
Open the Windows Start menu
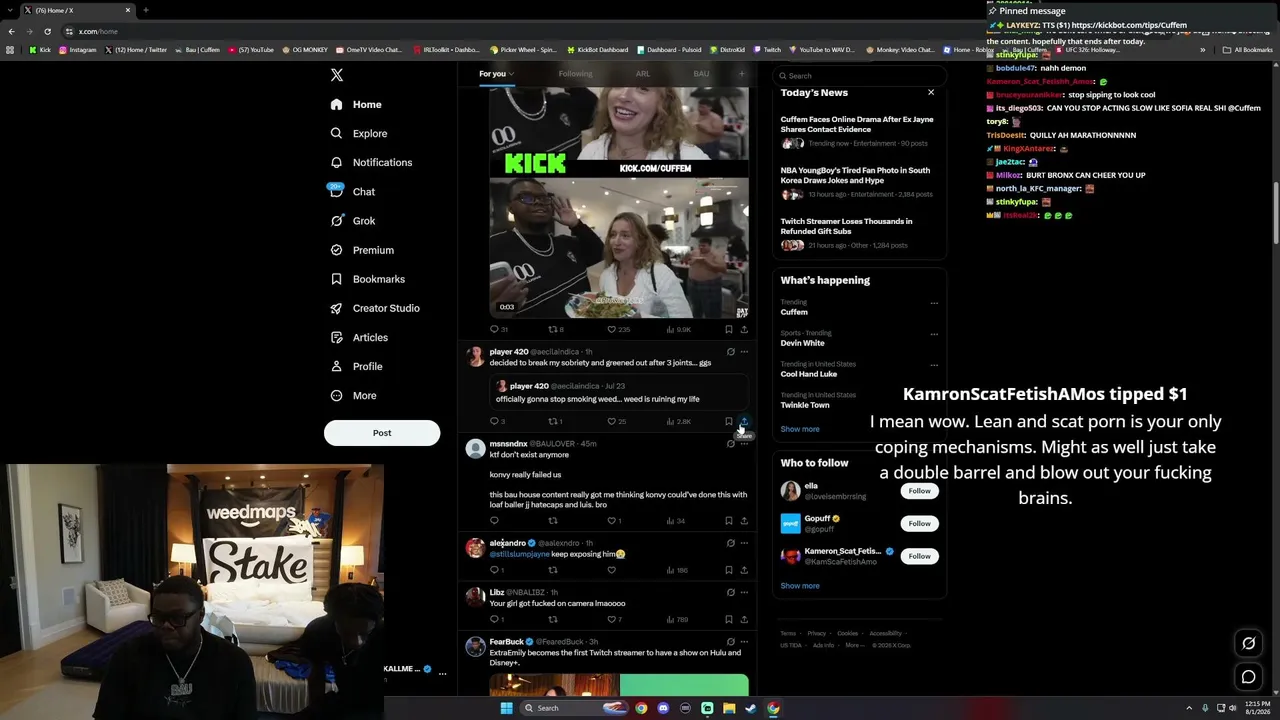point(506,708)
